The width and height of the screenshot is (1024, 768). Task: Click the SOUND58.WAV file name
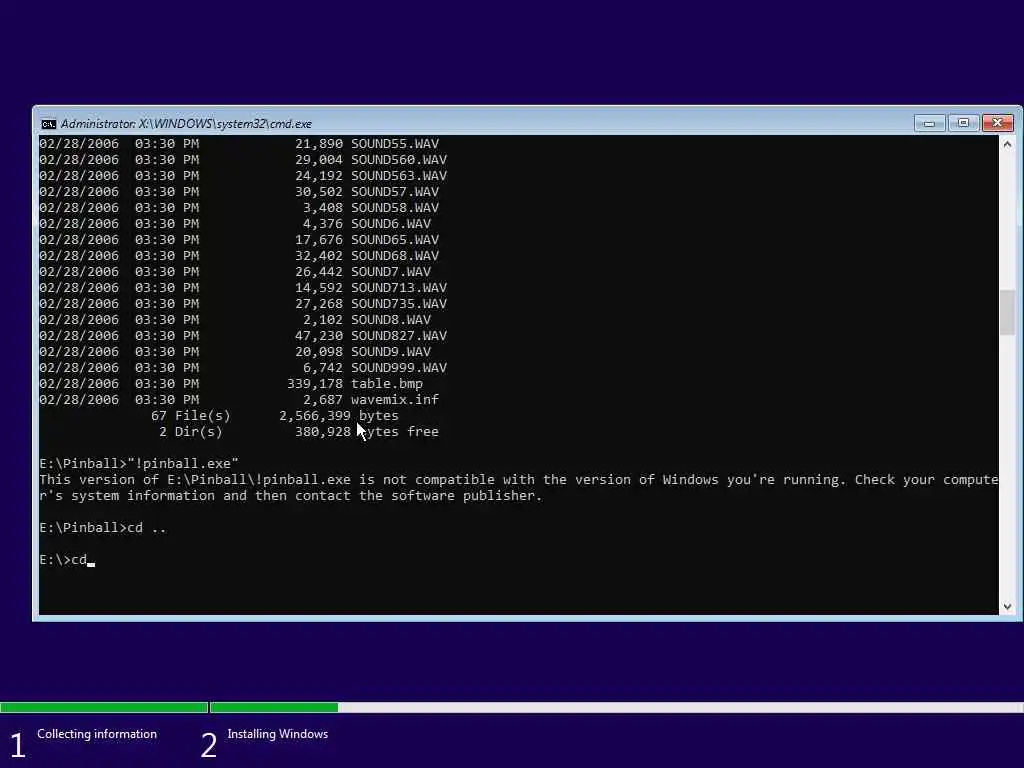tap(395, 208)
